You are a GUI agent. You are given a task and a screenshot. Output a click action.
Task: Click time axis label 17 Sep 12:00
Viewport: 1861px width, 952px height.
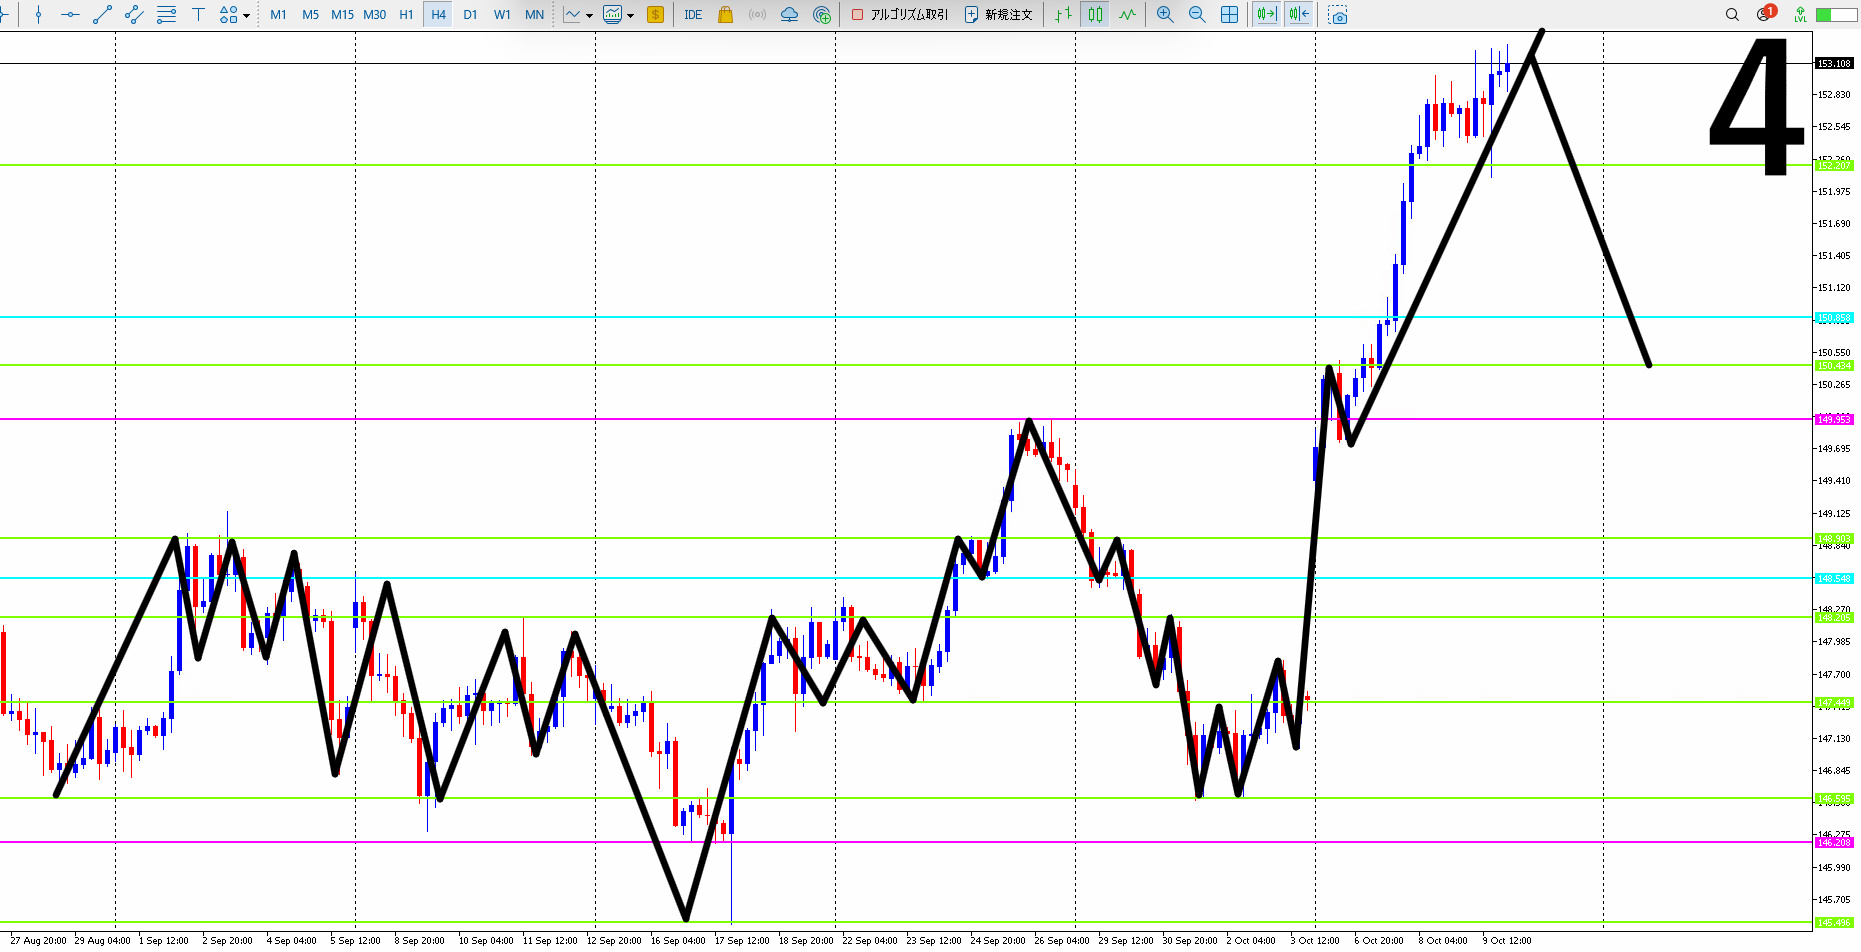[x=742, y=940]
